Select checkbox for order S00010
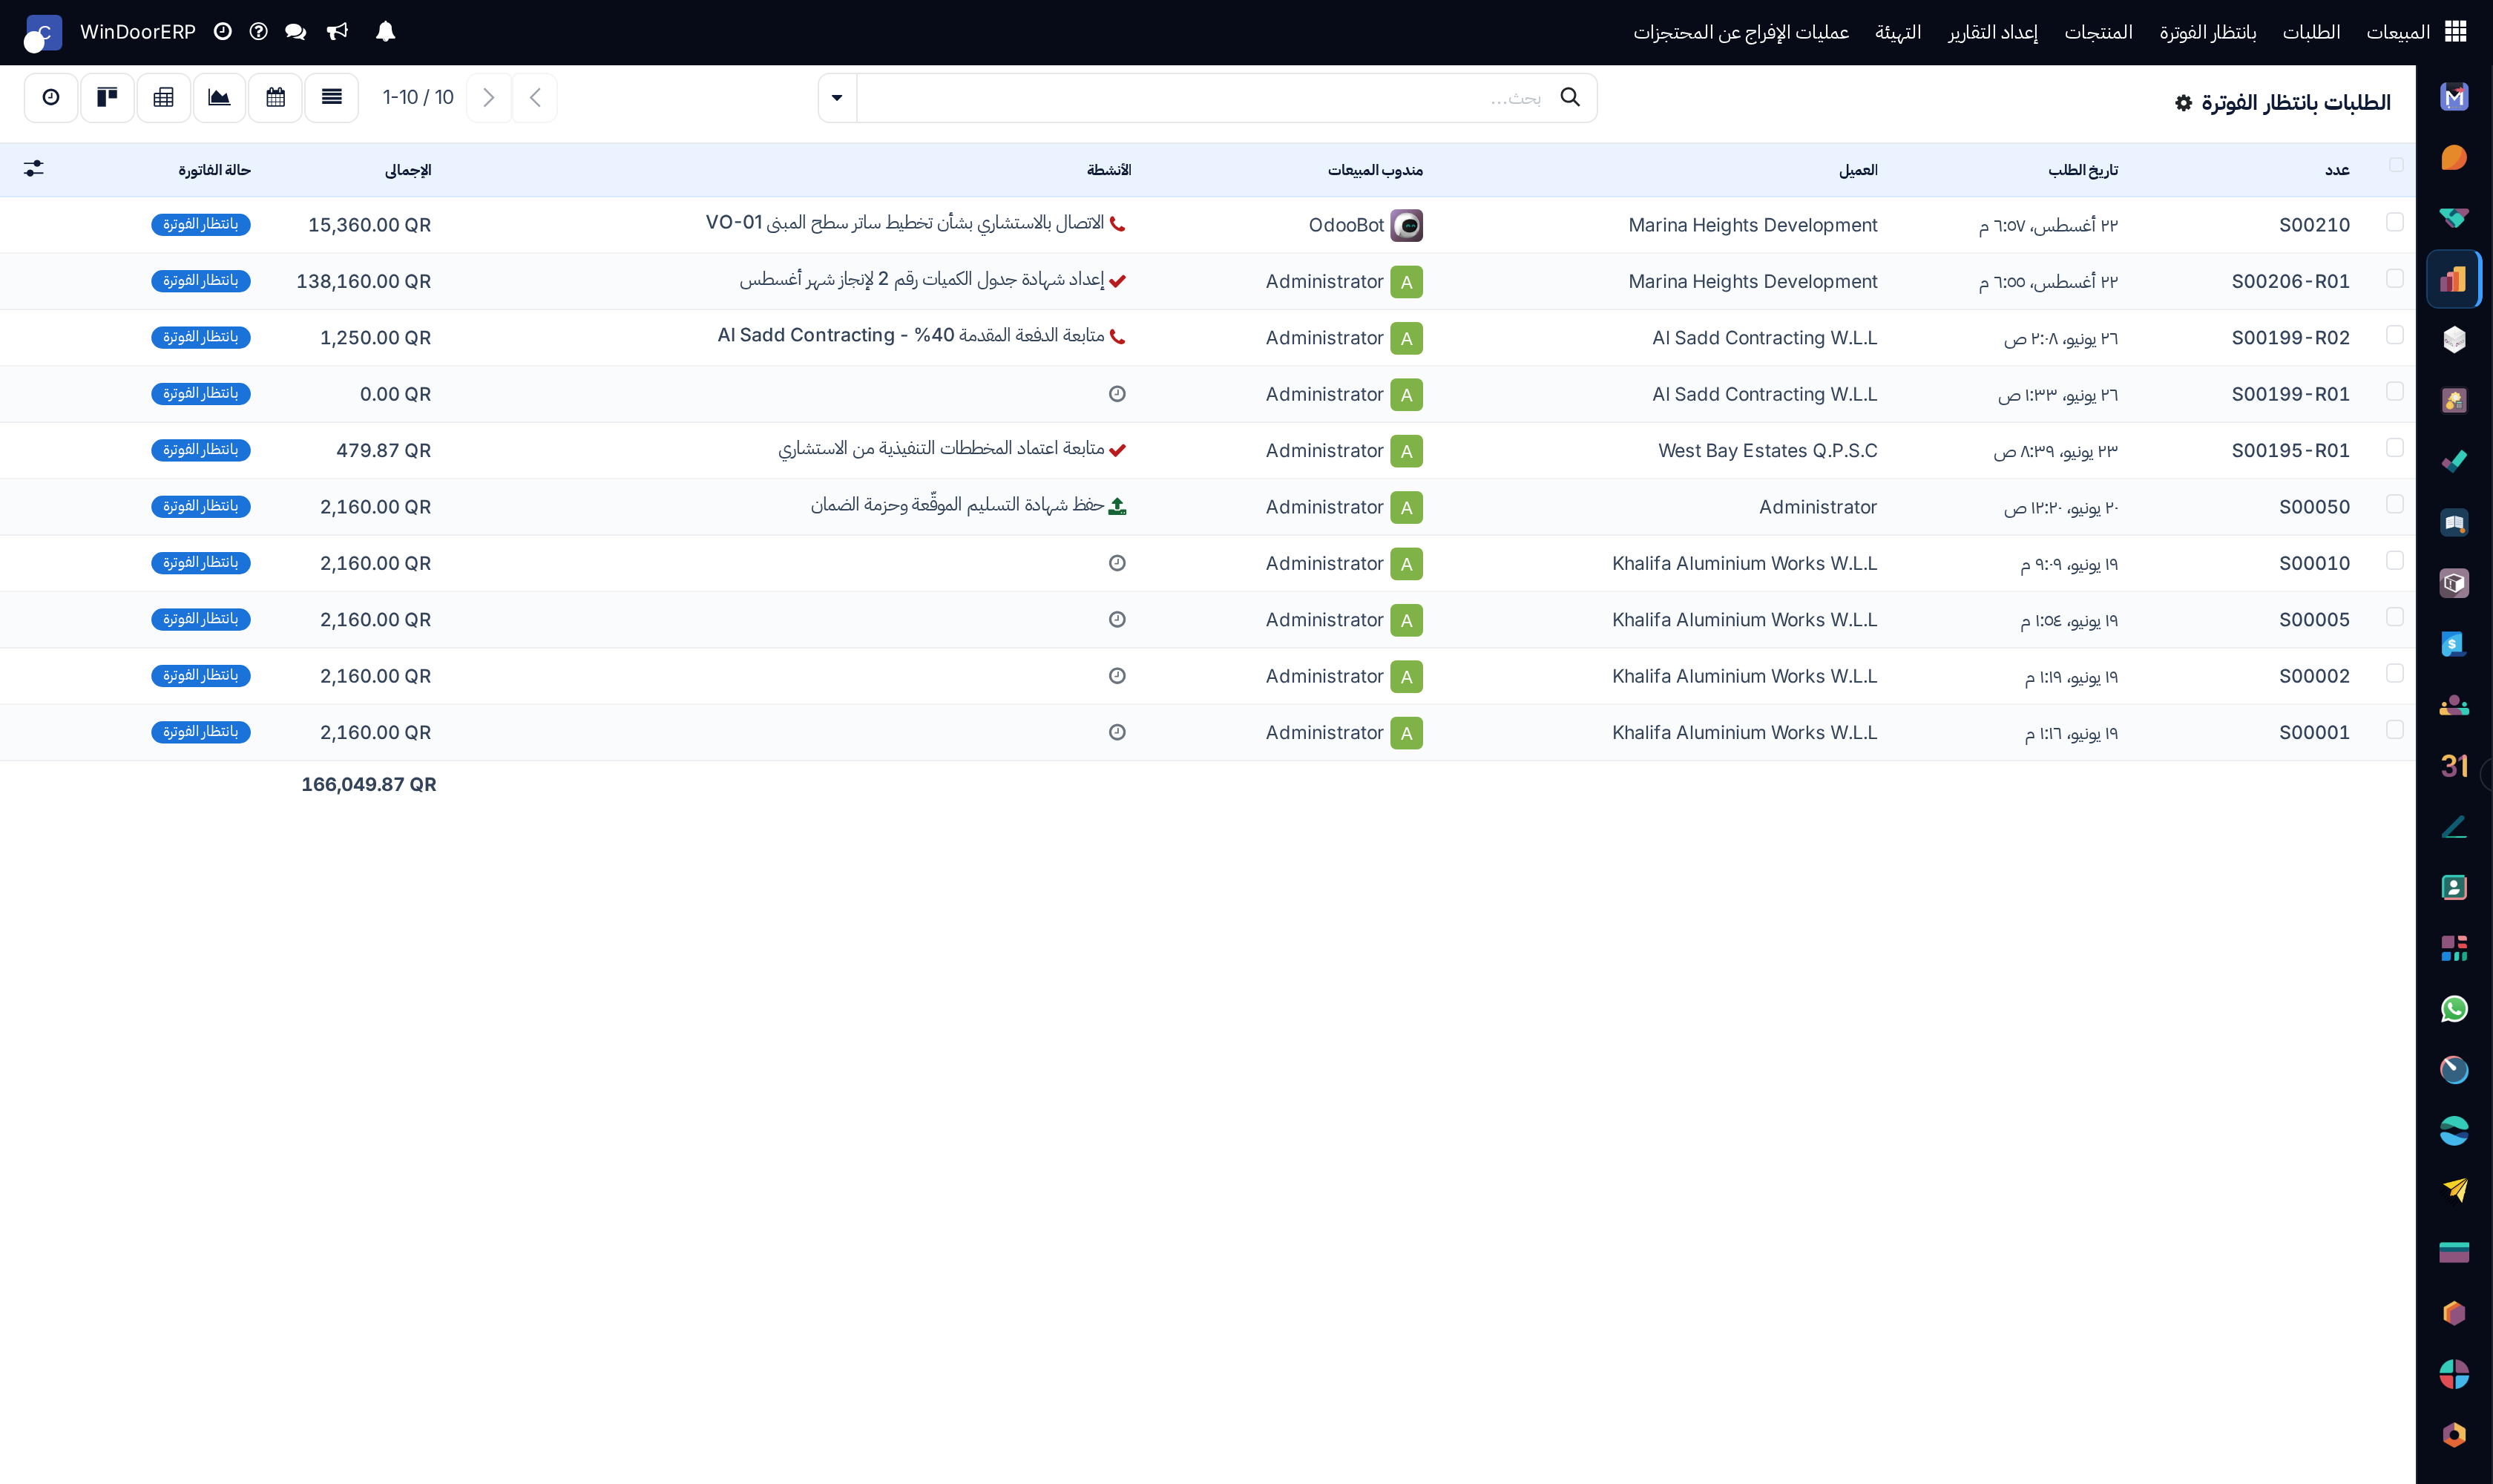This screenshot has width=2493, height=1484. (2395, 560)
